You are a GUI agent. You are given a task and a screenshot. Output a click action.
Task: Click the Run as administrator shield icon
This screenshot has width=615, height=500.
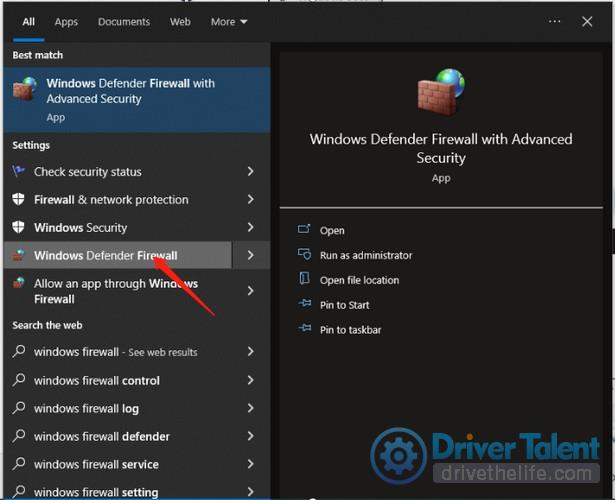coord(304,254)
